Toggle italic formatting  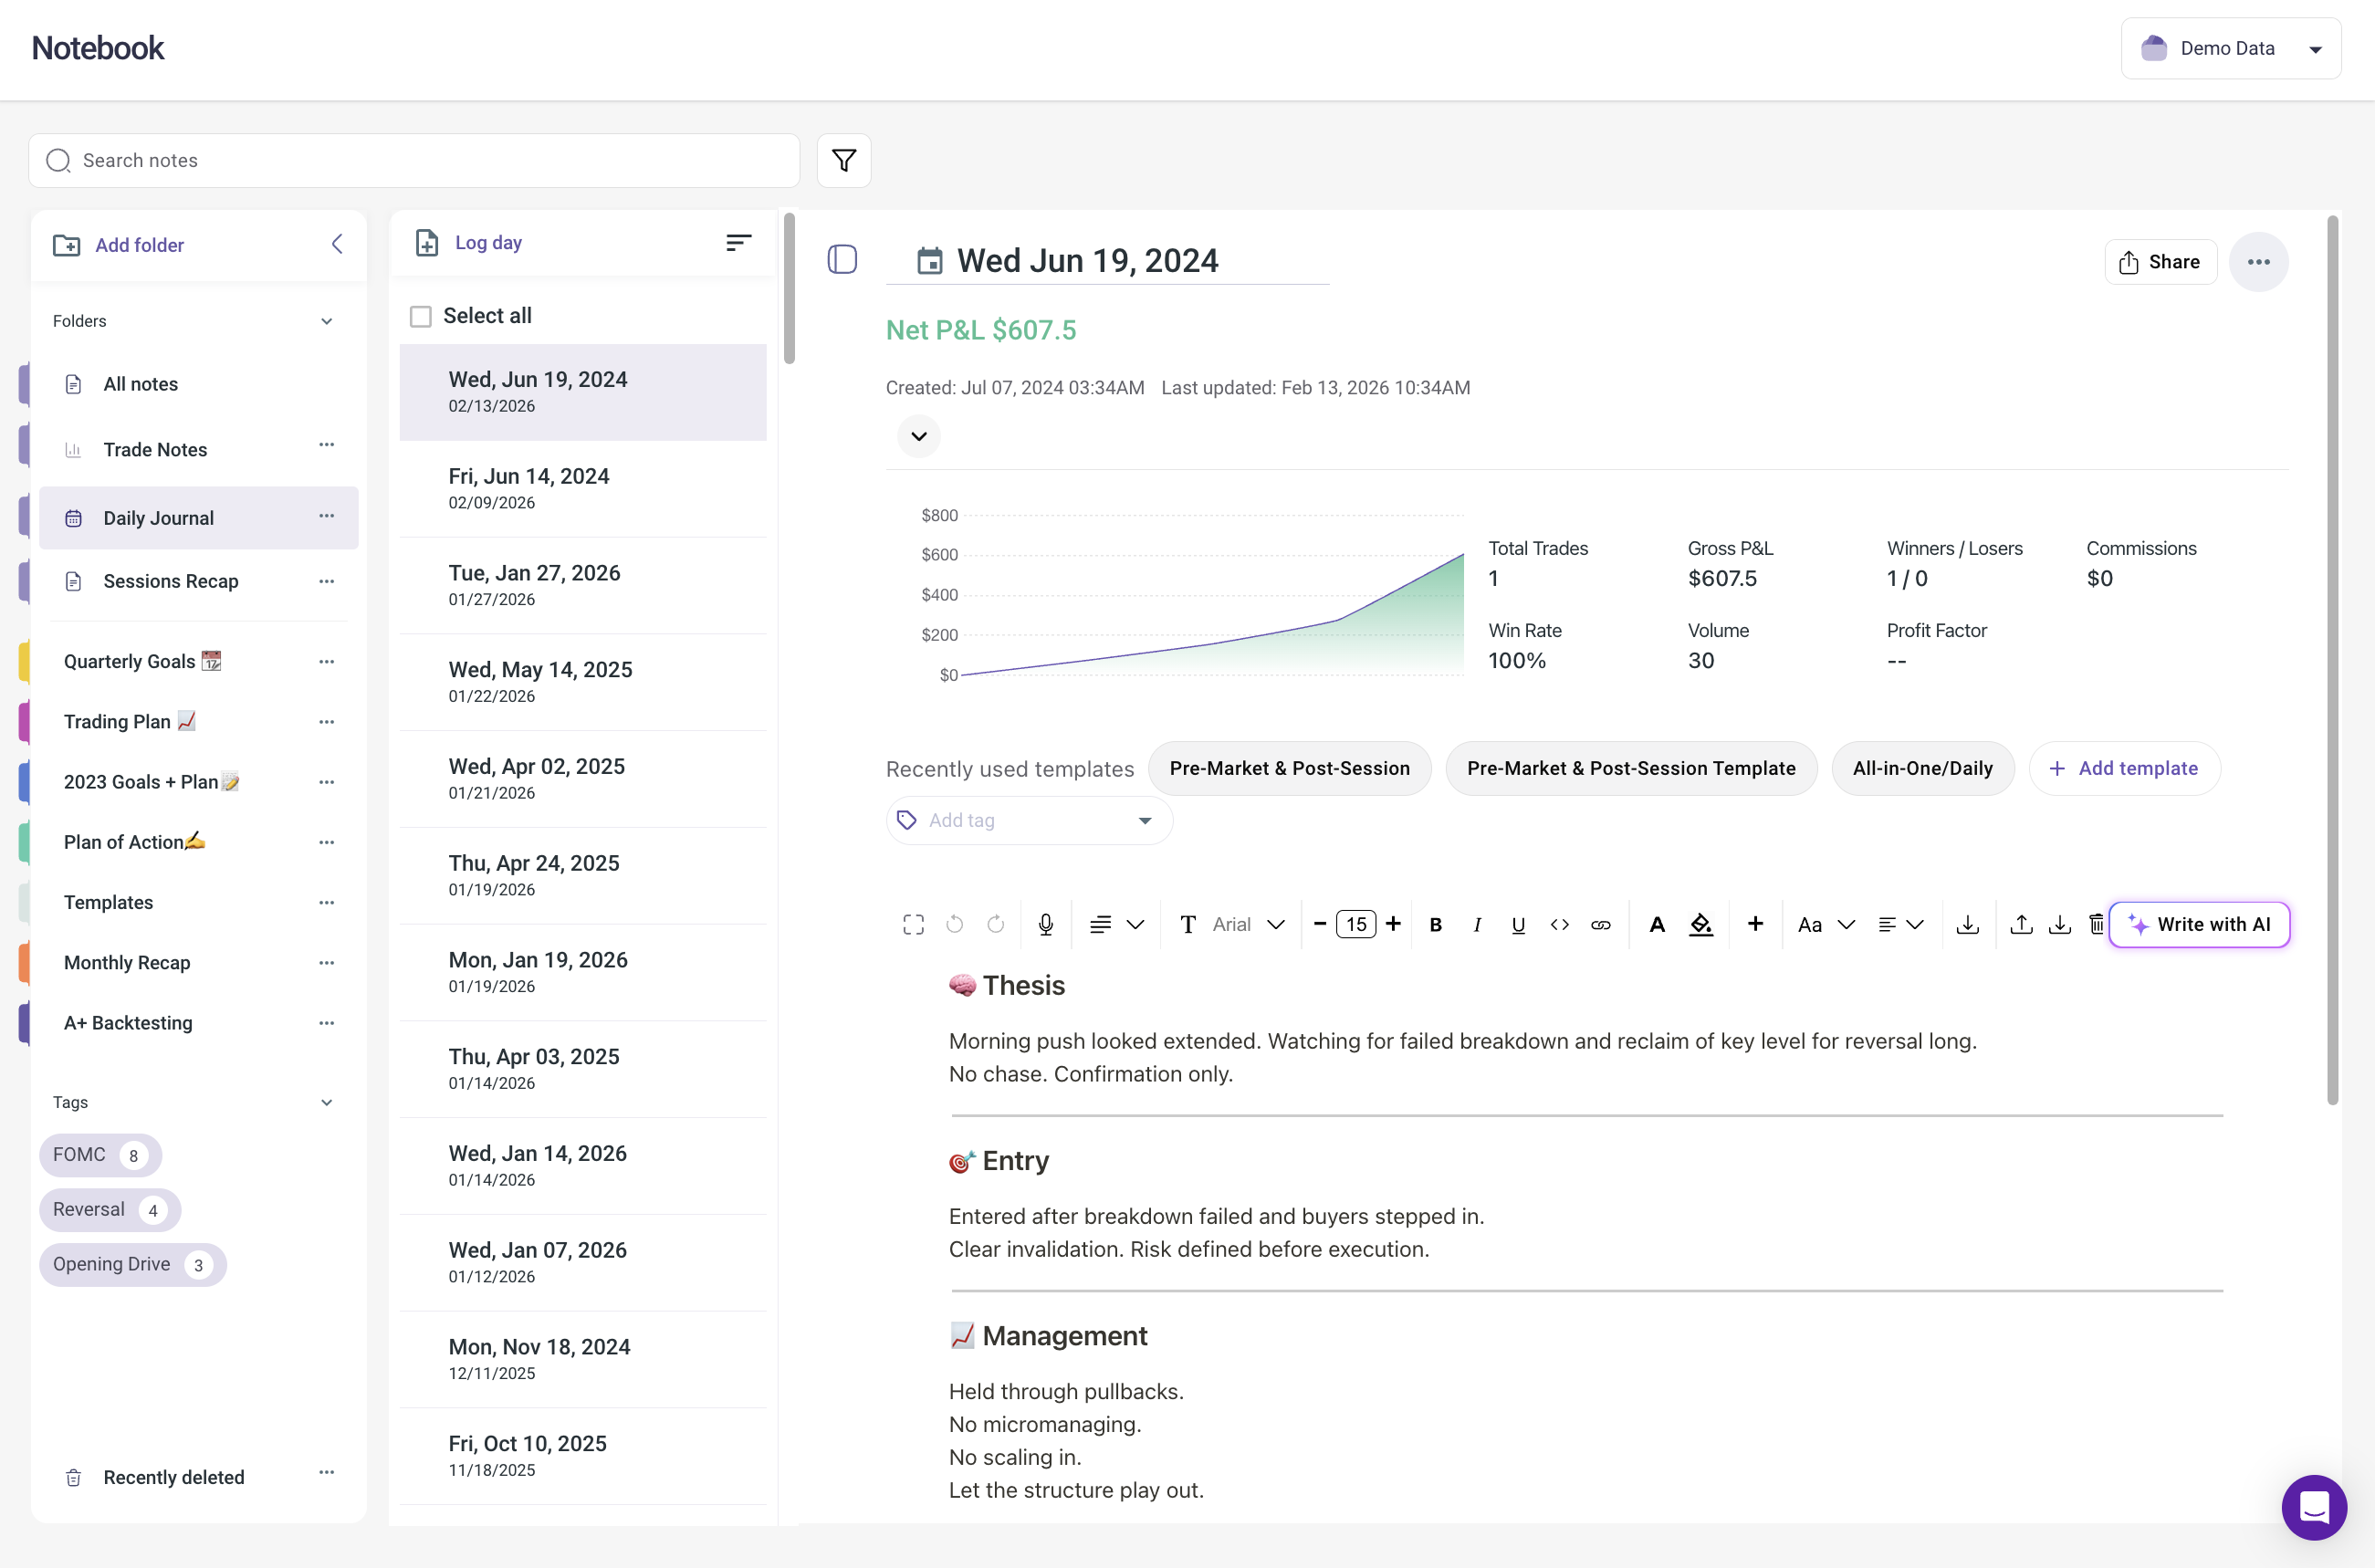tap(1476, 924)
